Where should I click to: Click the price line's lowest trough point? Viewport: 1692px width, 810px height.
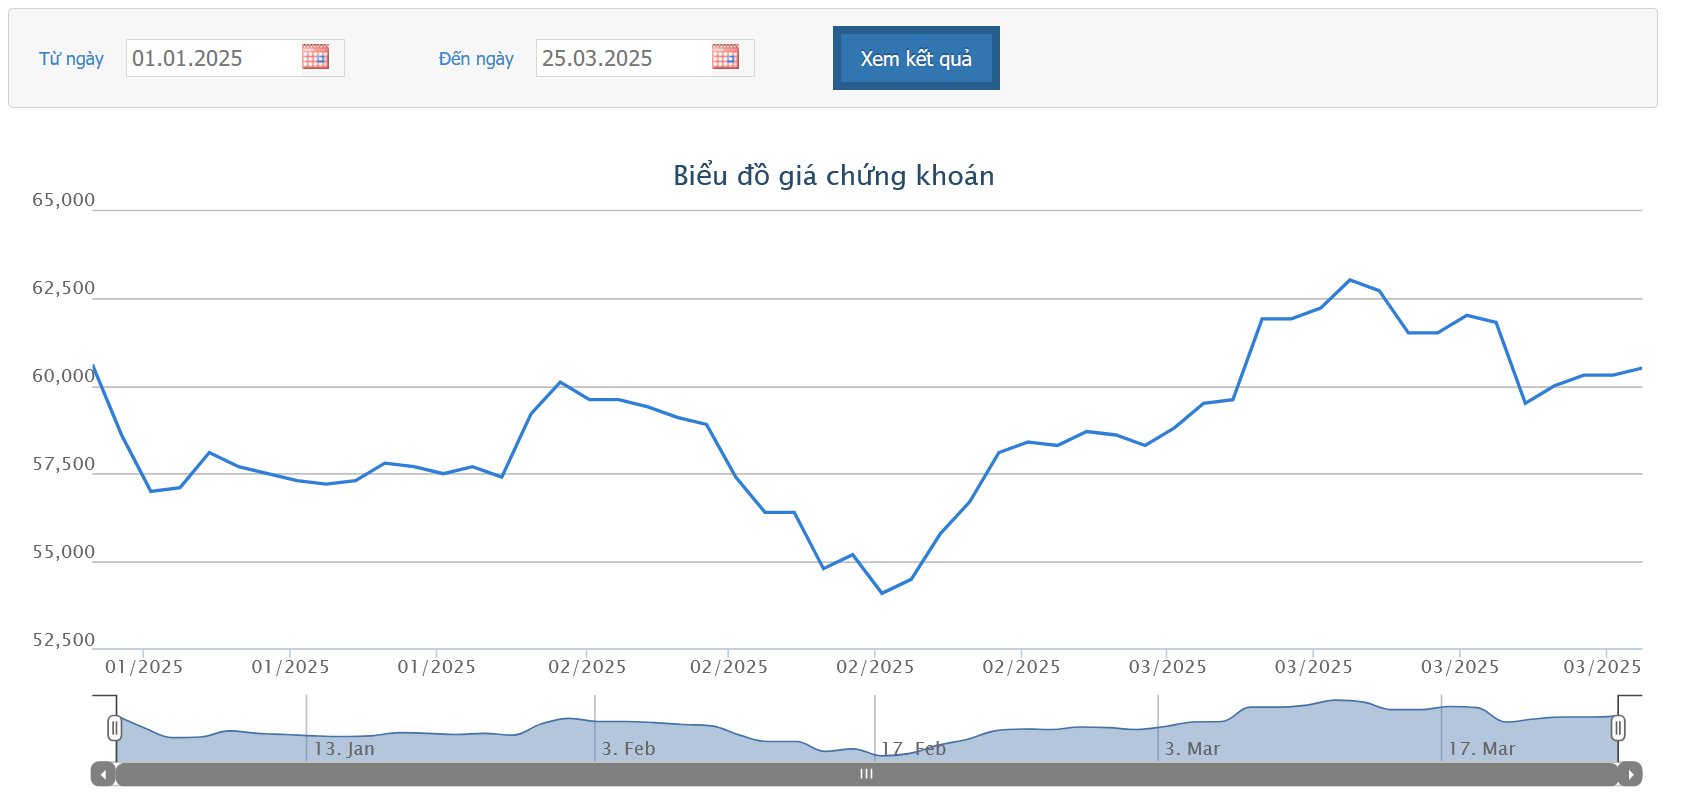(882, 593)
